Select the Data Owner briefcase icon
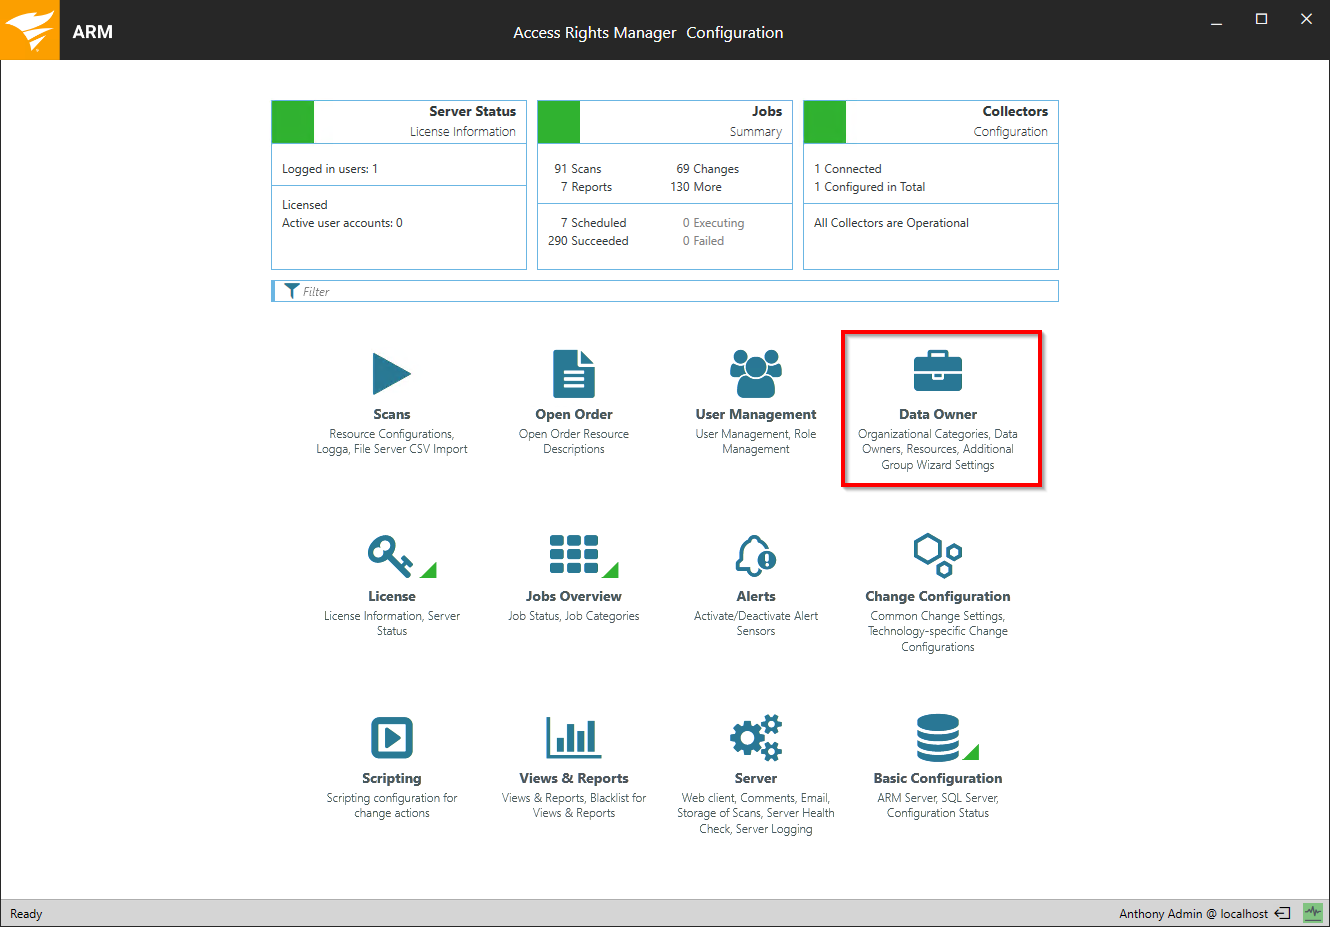This screenshot has height=927, width=1330. point(937,372)
